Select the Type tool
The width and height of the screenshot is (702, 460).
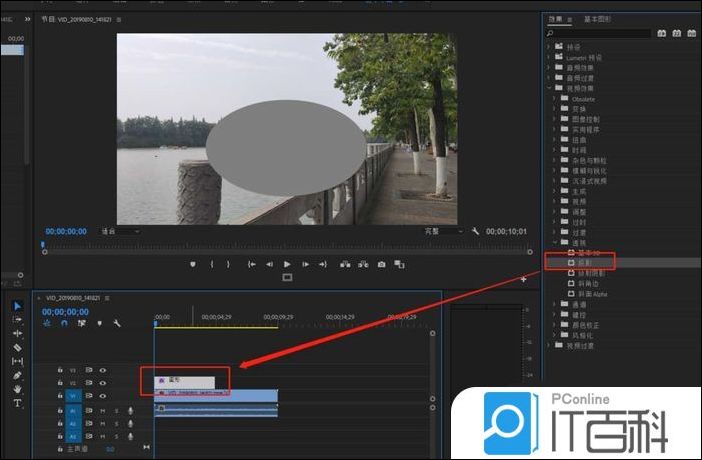point(17,403)
